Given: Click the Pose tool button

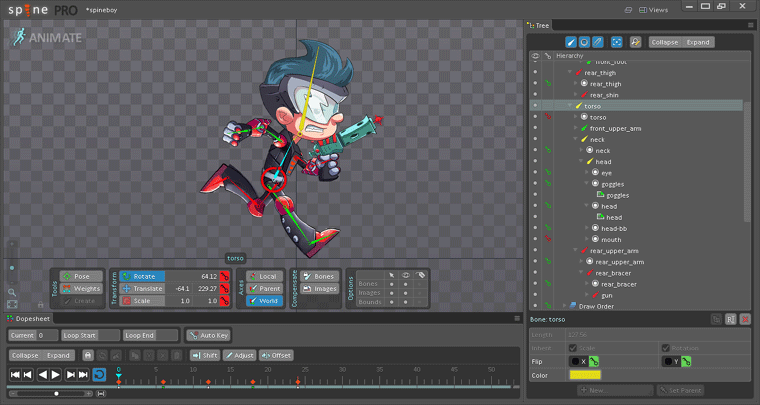Looking at the screenshot, I should click(81, 277).
